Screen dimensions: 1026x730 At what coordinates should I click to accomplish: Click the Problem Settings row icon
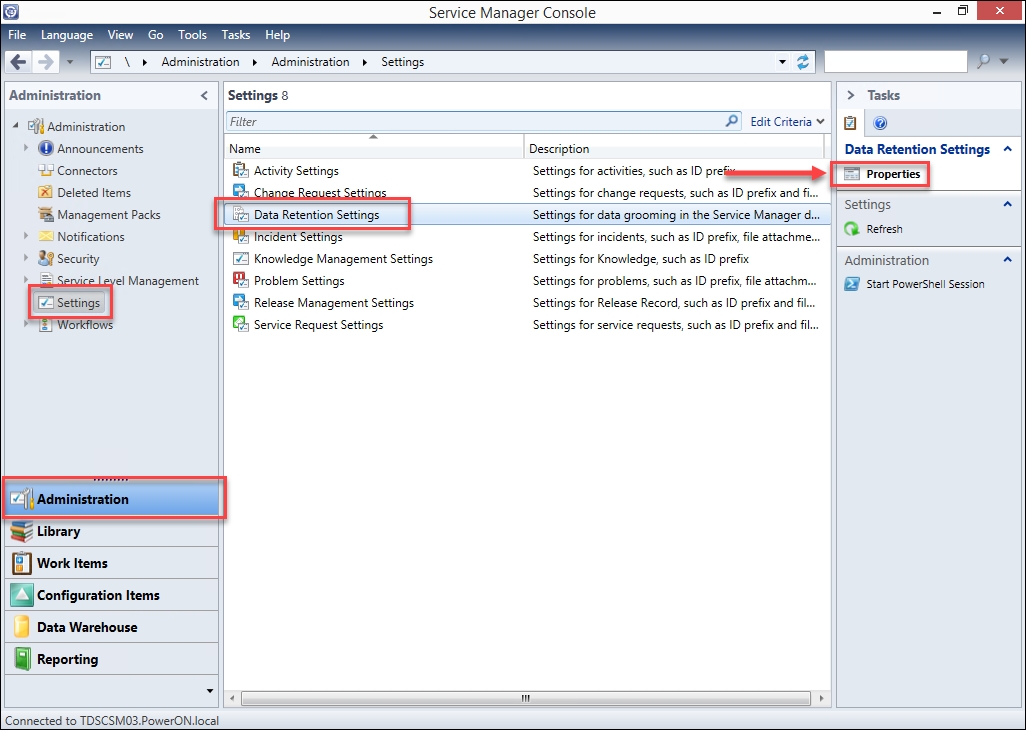tap(241, 281)
